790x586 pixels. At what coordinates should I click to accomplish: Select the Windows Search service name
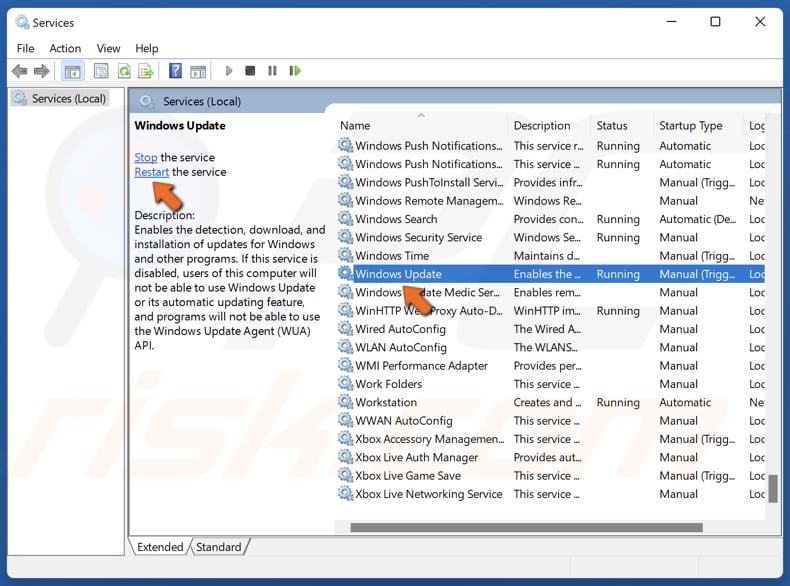(396, 219)
